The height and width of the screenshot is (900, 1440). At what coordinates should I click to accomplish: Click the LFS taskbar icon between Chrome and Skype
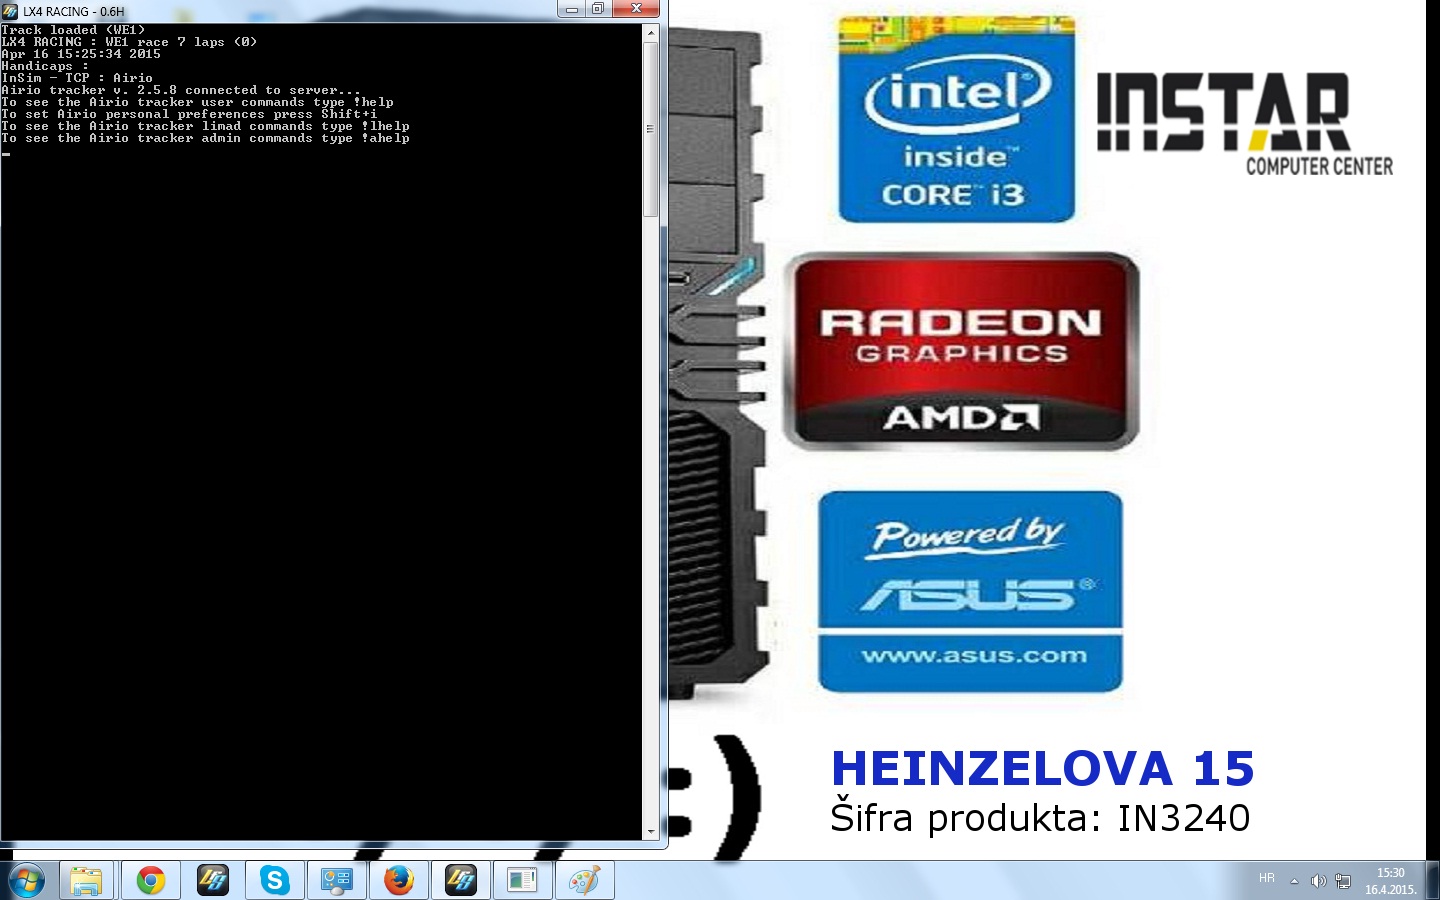(213, 881)
